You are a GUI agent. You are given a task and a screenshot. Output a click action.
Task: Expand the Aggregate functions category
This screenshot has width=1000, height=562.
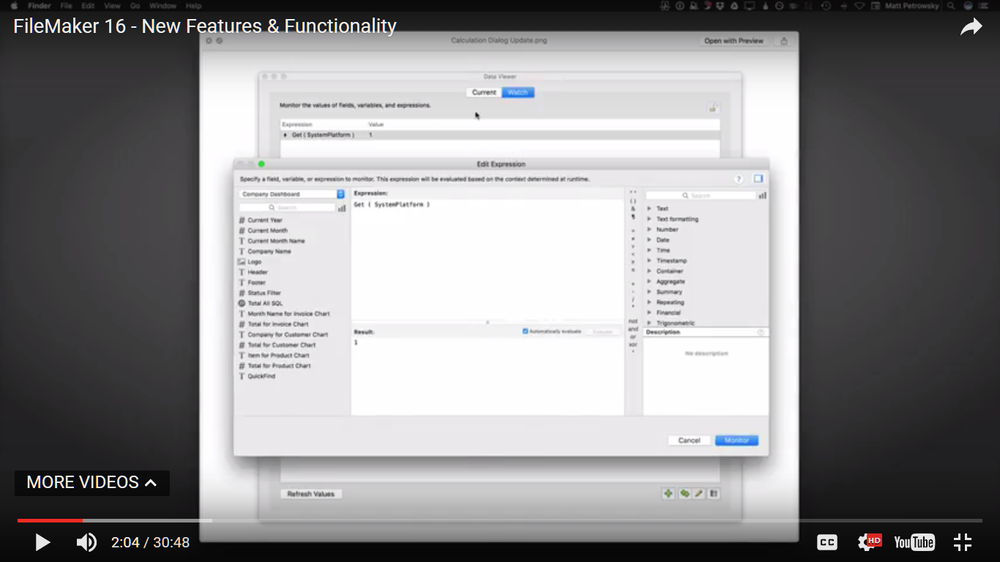tap(649, 281)
